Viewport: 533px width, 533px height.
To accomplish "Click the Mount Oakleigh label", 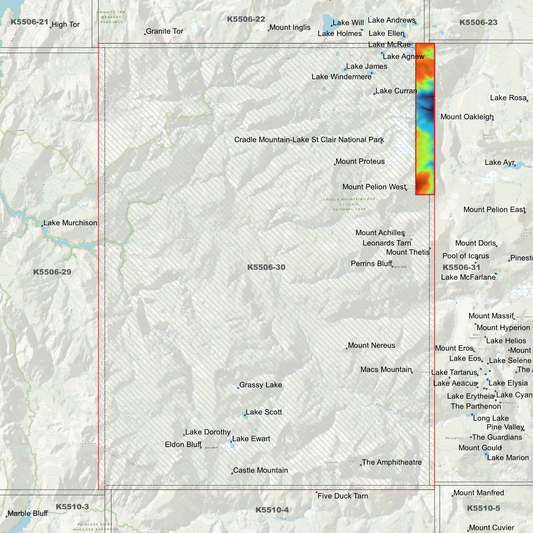I will pos(467,117).
